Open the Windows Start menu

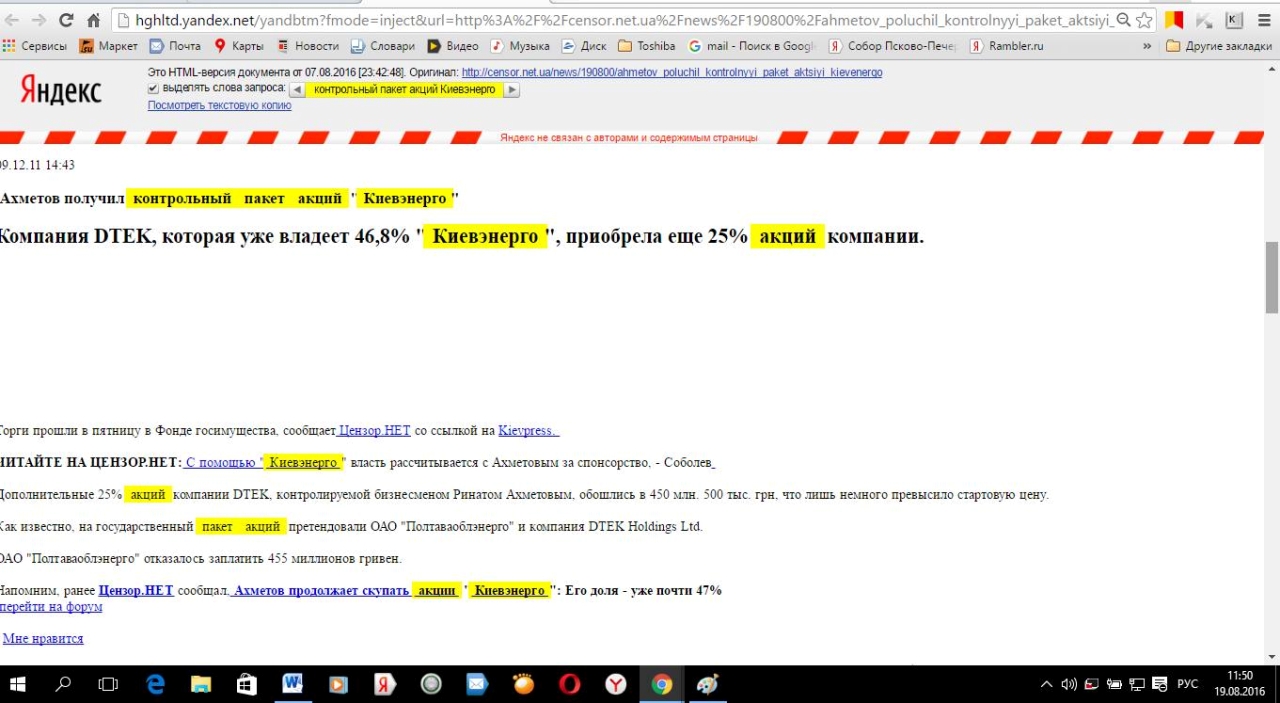pos(17,684)
